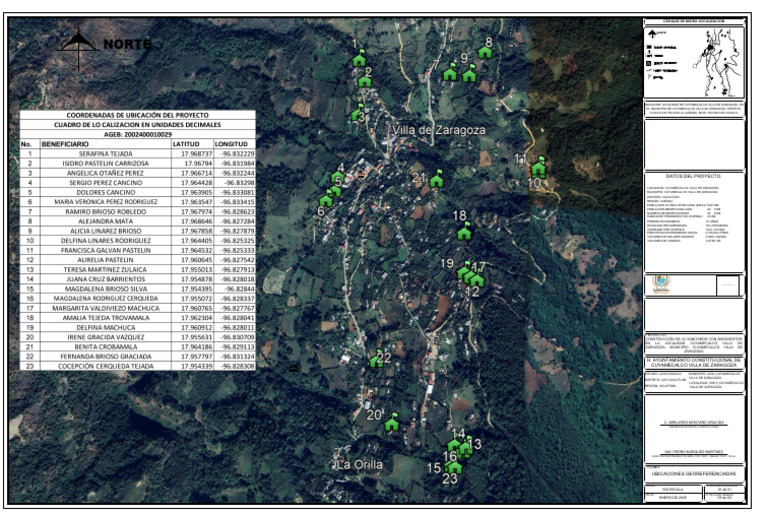Select the DELFINA MACHUCA cell
The width and height of the screenshot is (768, 512).
click(x=106, y=327)
